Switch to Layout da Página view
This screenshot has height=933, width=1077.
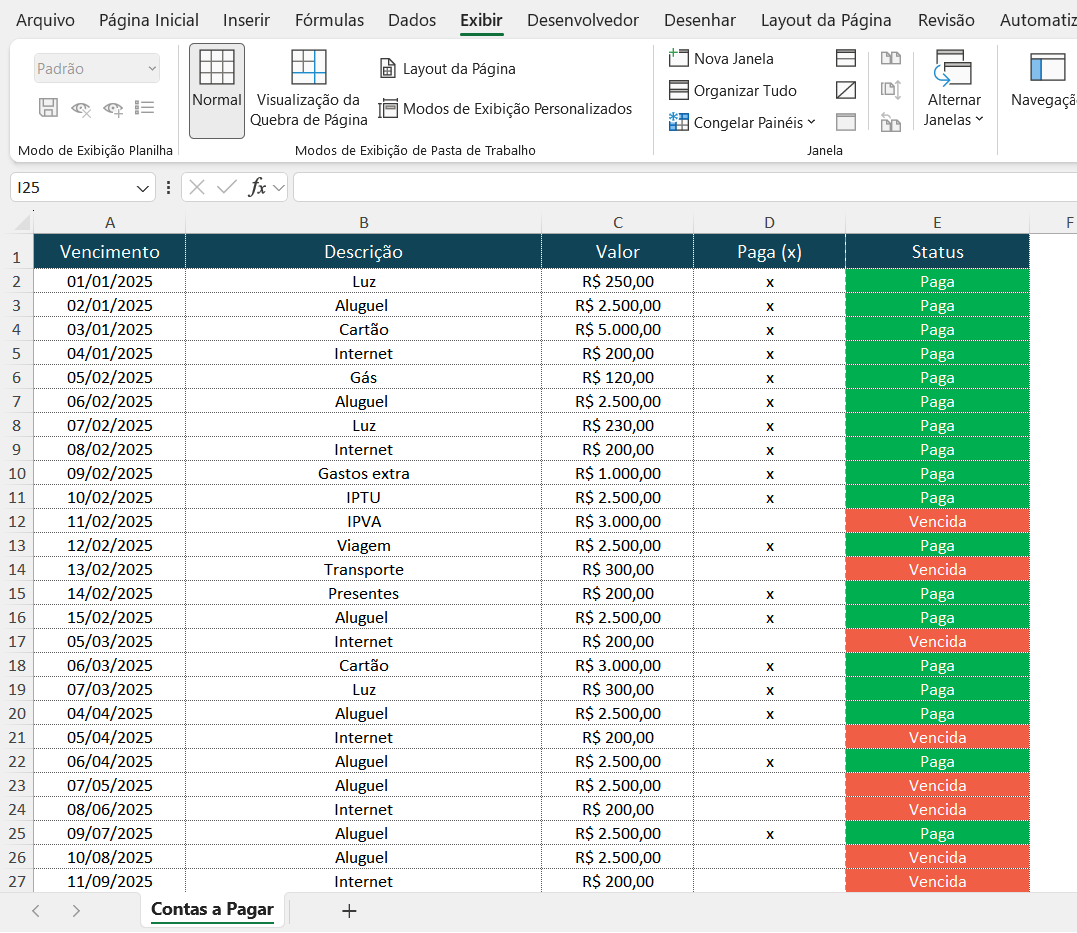coord(449,68)
